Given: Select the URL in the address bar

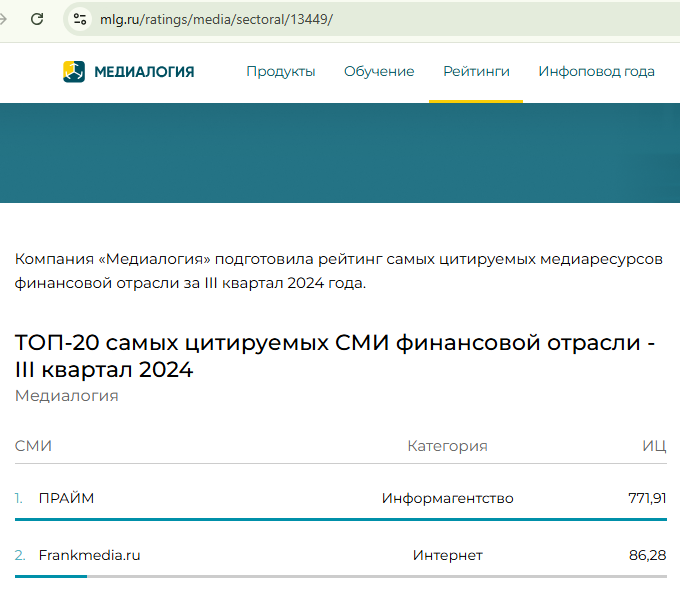Looking at the screenshot, I should tap(216, 20).
